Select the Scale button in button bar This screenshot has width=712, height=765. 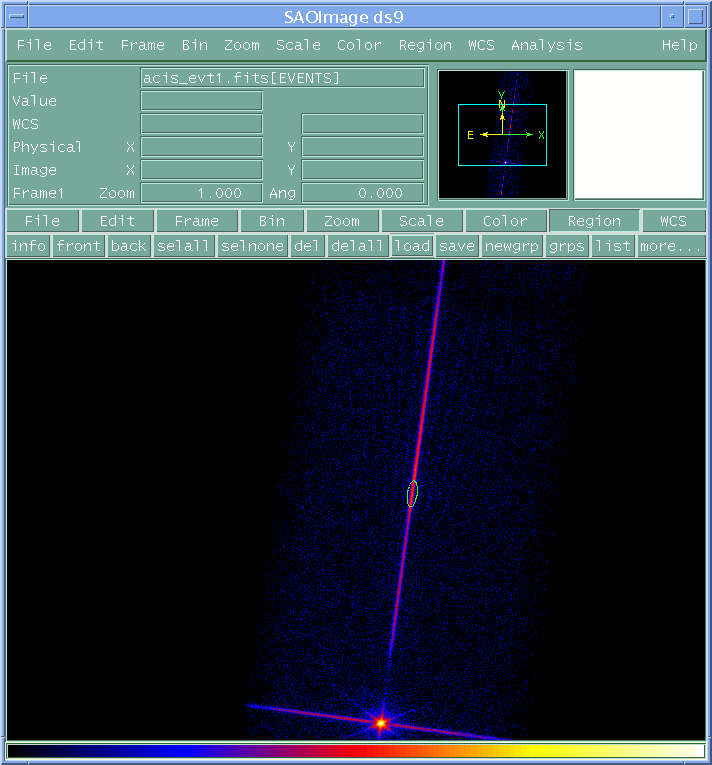pyautogui.click(x=422, y=221)
